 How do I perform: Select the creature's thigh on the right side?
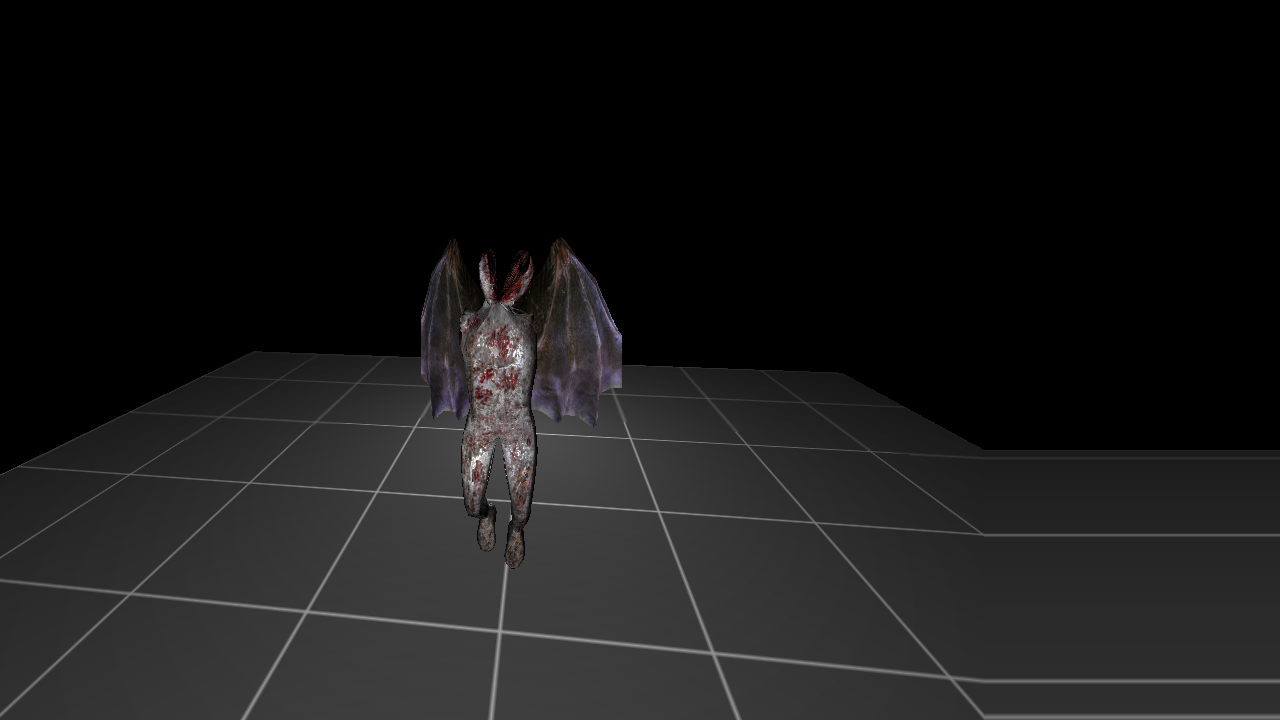520,460
